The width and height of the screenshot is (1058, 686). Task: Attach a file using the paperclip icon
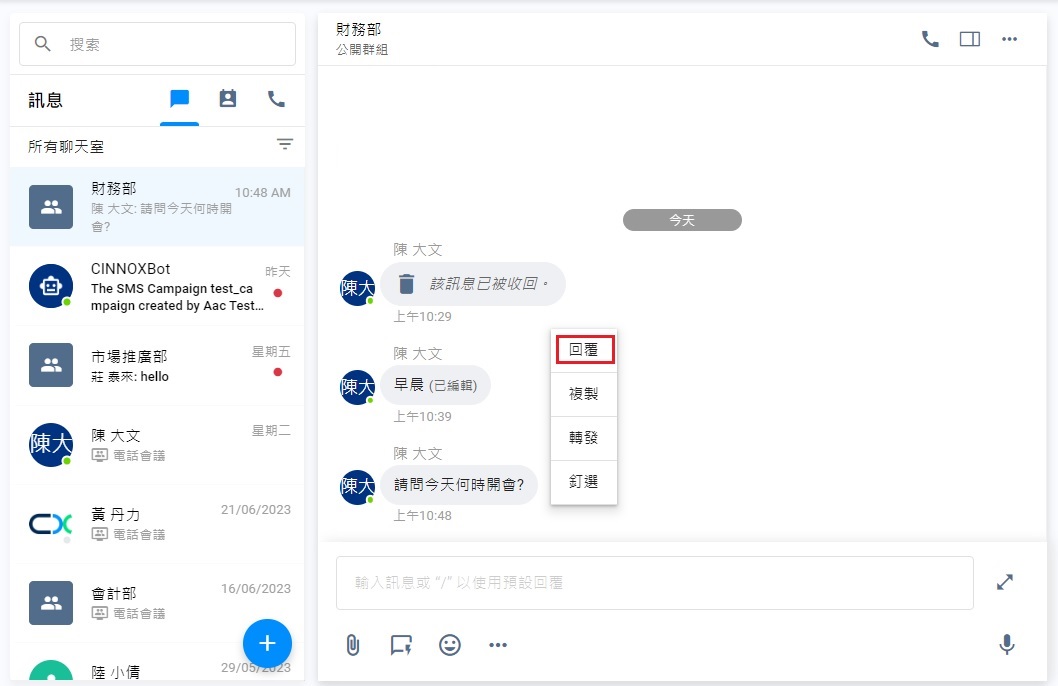pos(351,645)
